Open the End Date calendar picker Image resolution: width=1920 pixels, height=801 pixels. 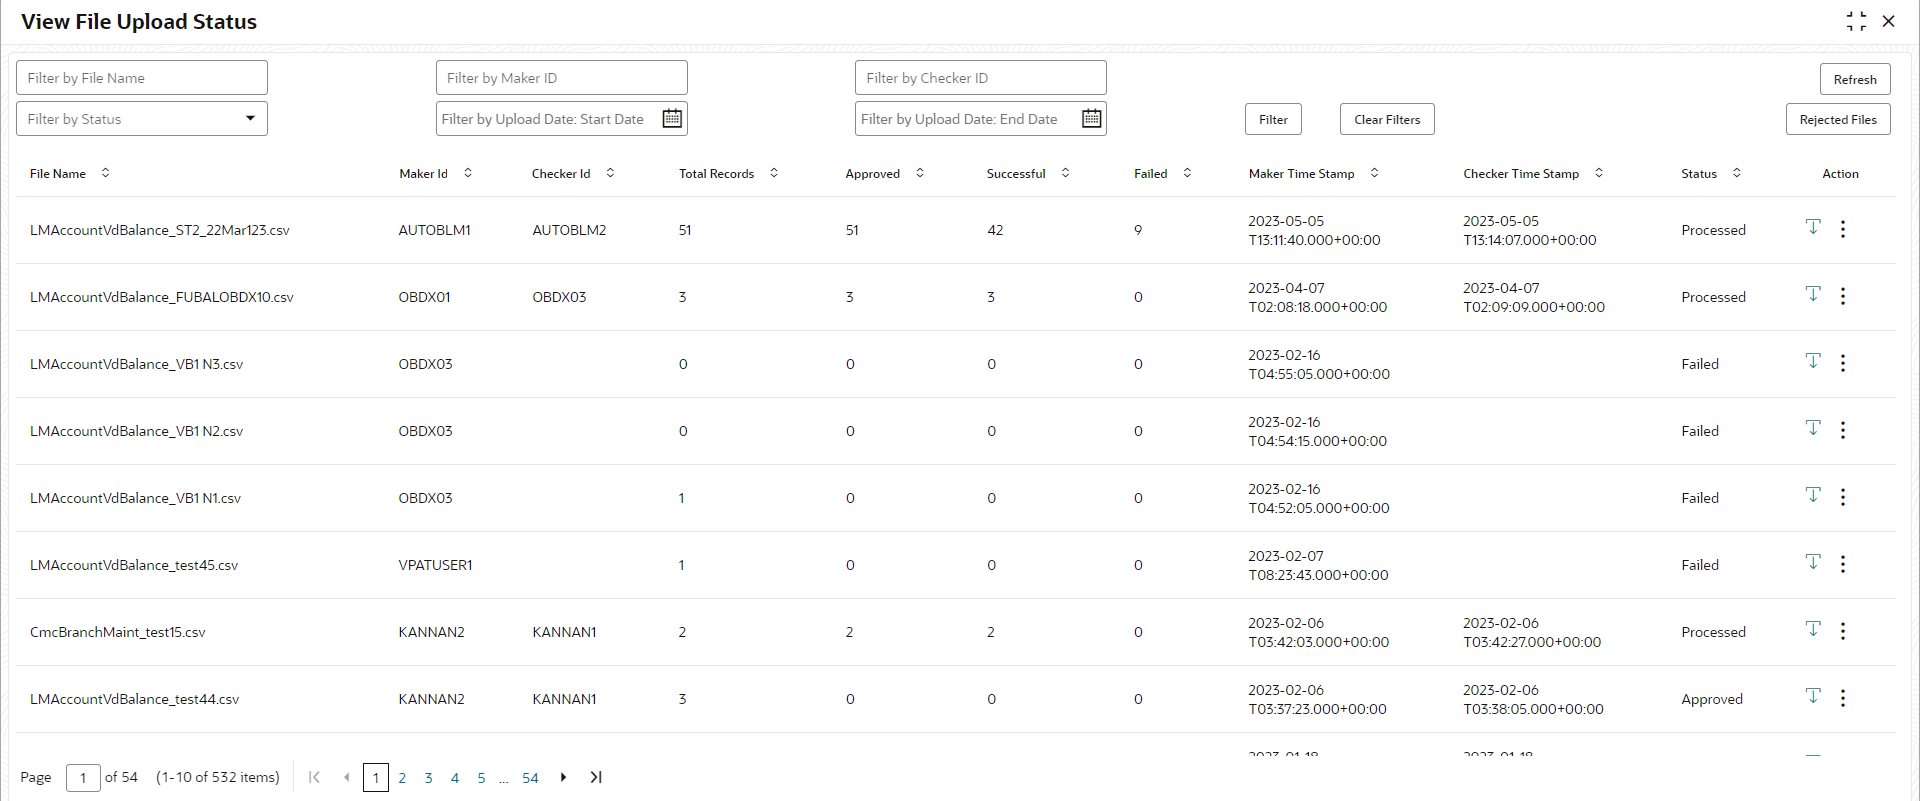[1092, 118]
